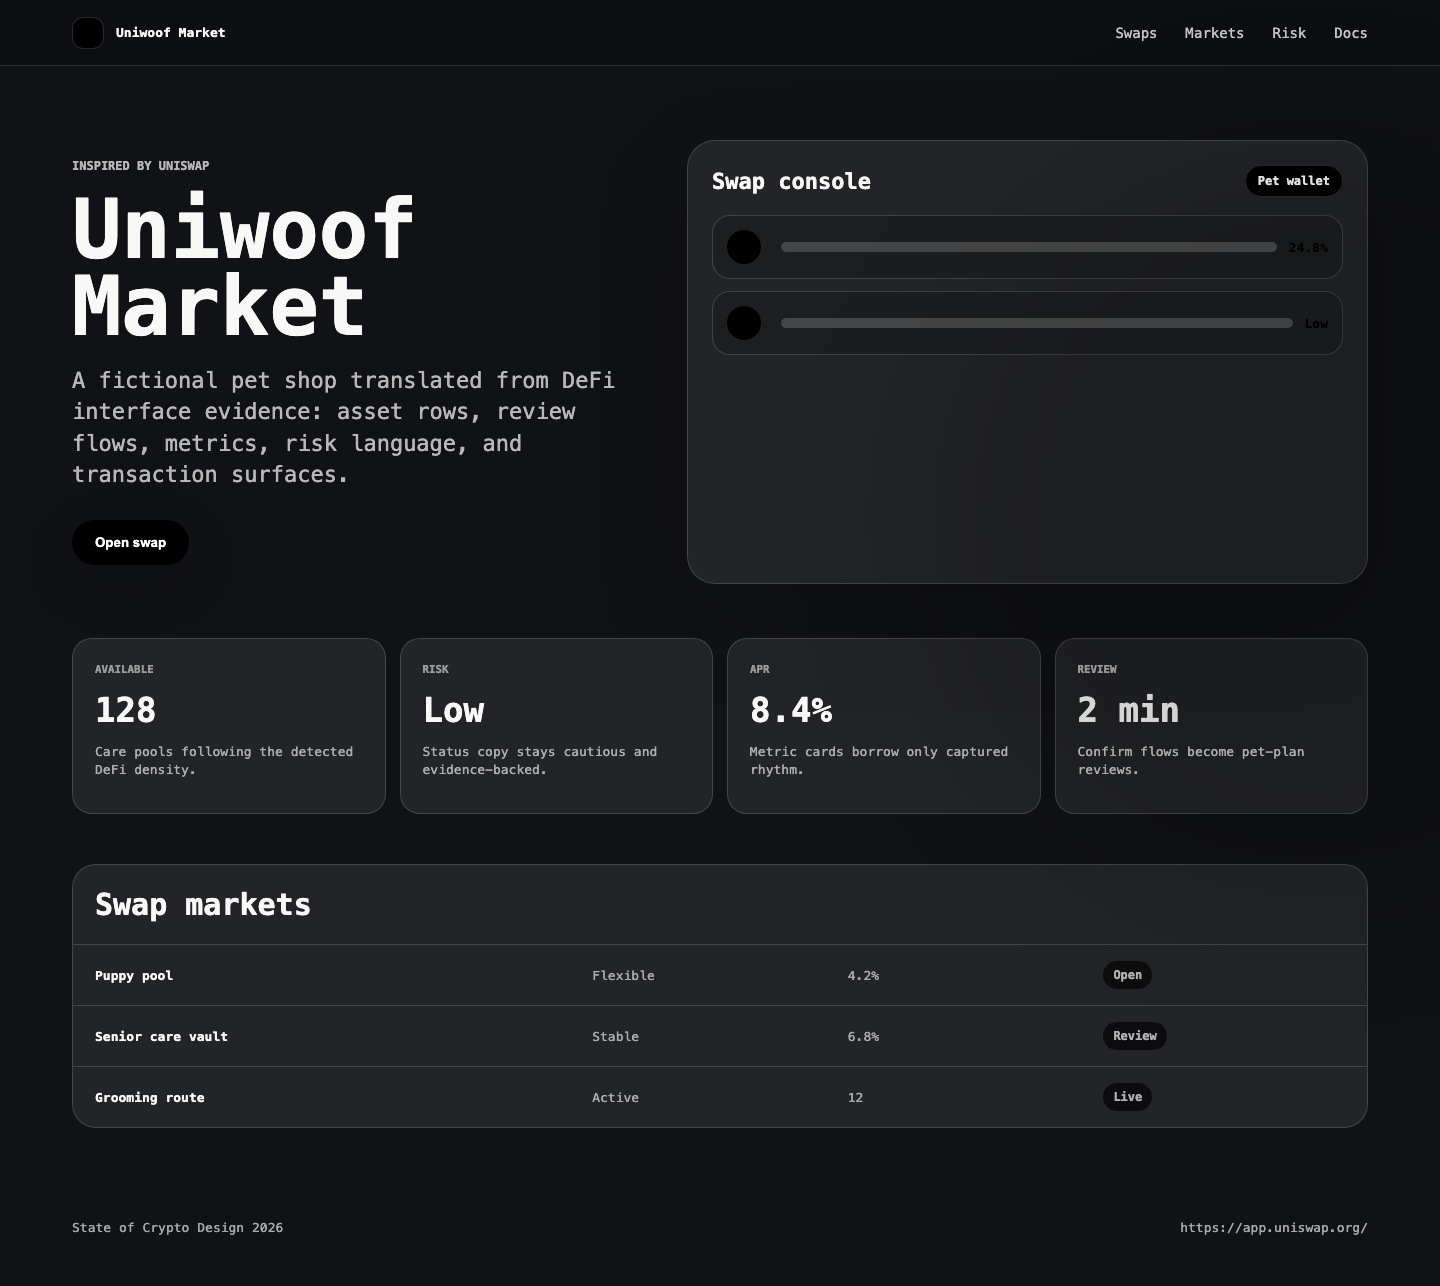This screenshot has width=1440, height=1286.
Task: Click the Open swap button
Action: [x=130, y=542]
